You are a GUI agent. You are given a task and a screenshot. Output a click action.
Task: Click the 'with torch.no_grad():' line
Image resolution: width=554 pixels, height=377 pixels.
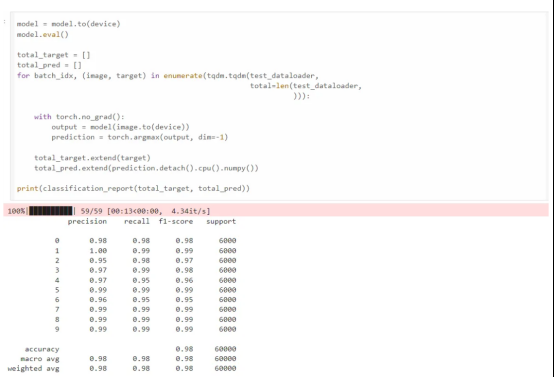click(x=79, y=117)
